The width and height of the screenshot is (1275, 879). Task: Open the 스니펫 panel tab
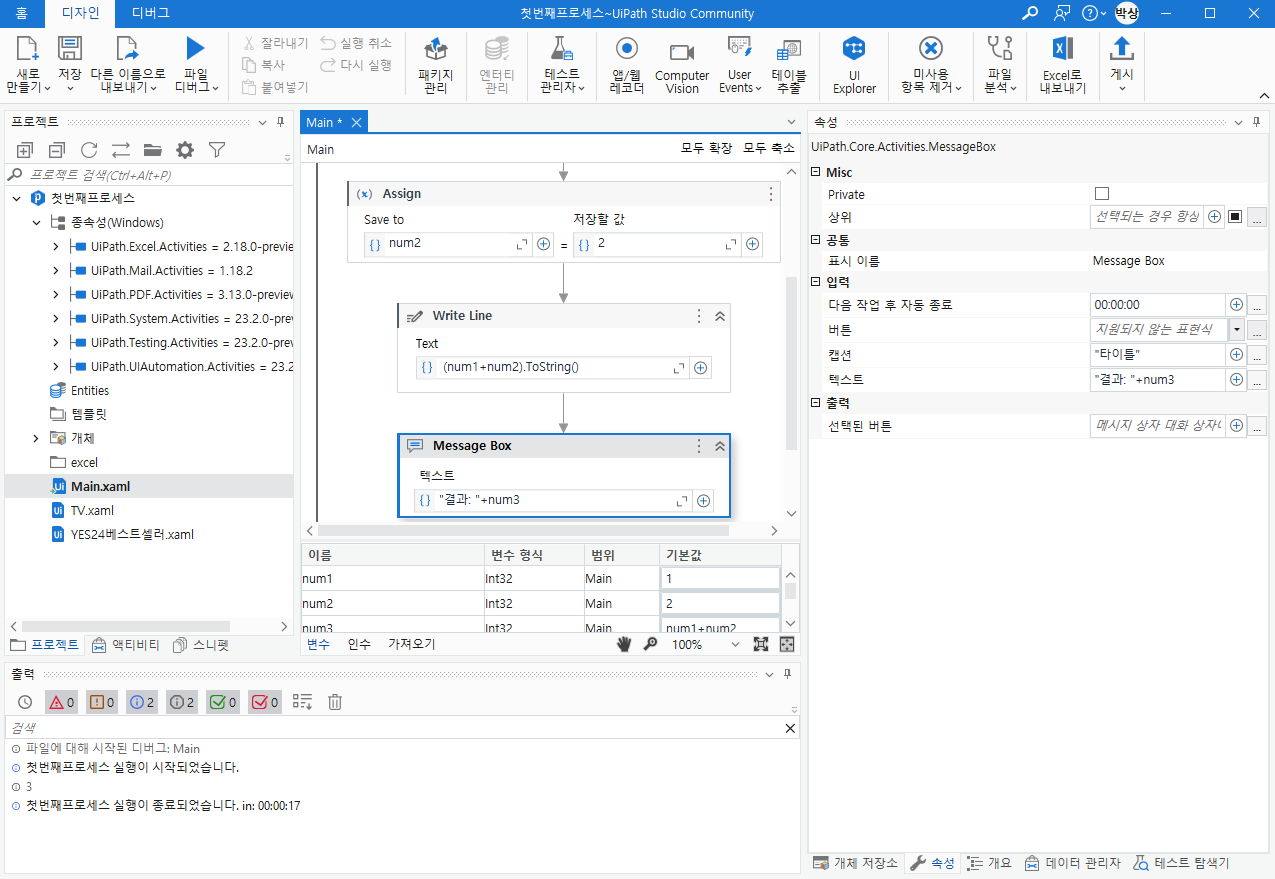201,645
